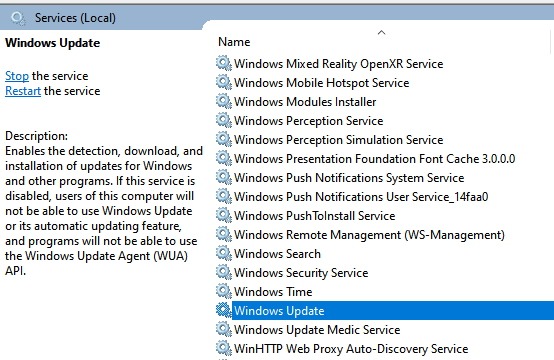Screen dimensions: 554x360
Task: Click gear icon of Windows Remote Management
Action: [x=224, y=235]
